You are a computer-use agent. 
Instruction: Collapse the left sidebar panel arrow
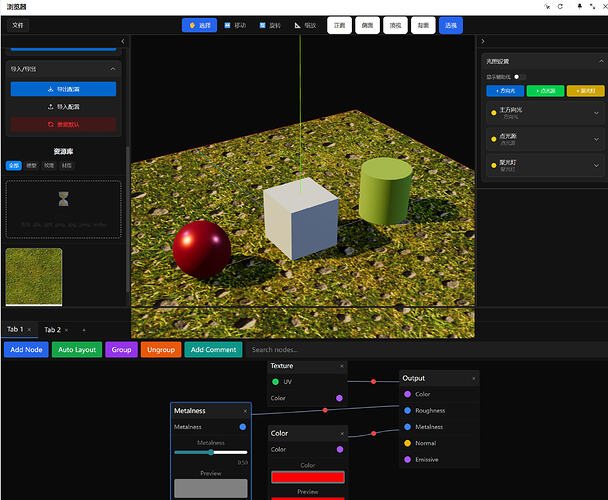(123, 41)
